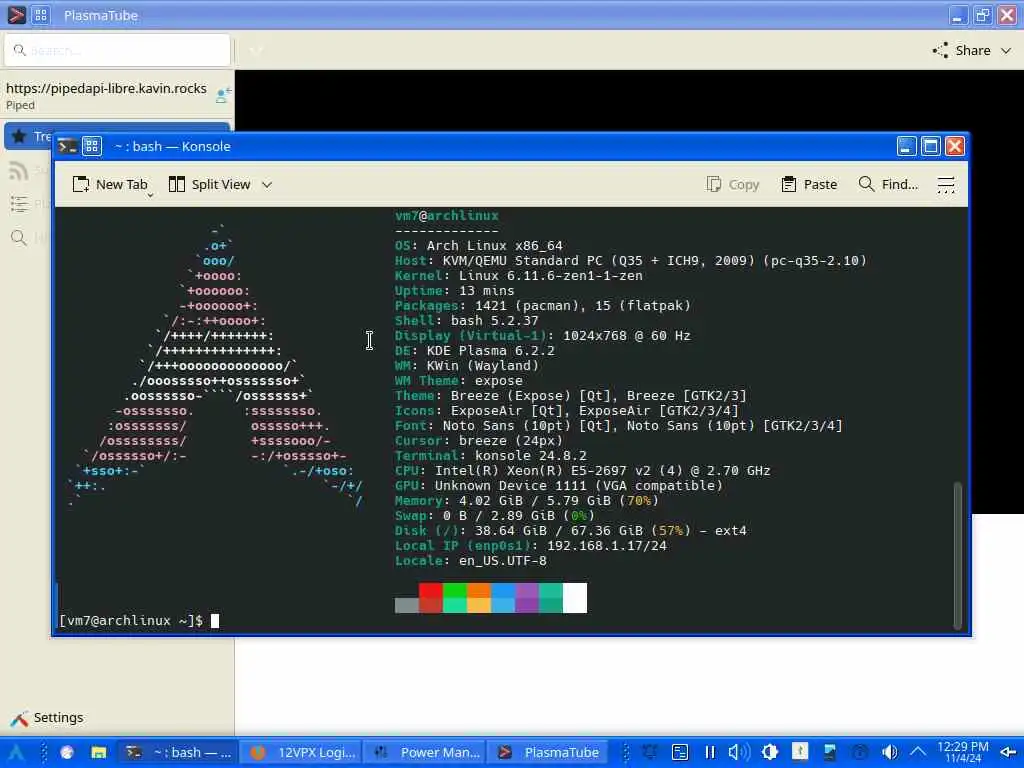
Task: Click the clock showing 12:29 PM
Action: (963, 752)
